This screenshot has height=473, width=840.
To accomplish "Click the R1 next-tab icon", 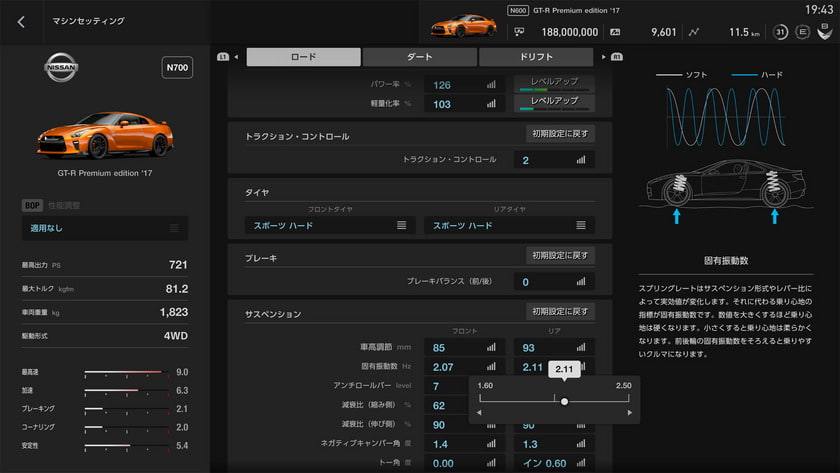I will click(617, 57).
